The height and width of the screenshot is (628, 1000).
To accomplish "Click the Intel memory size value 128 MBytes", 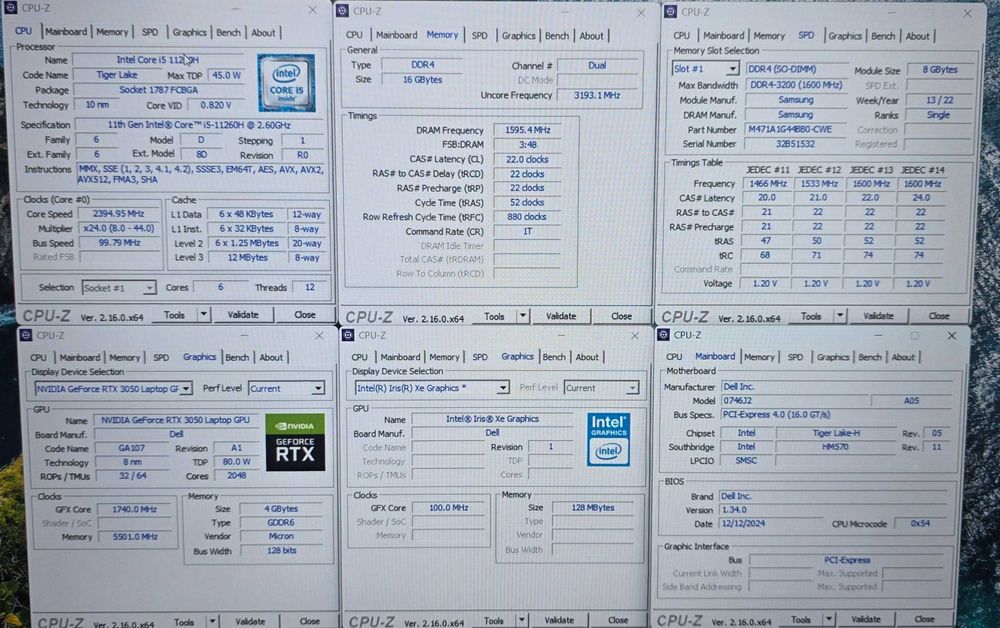I will coord(593,508).
